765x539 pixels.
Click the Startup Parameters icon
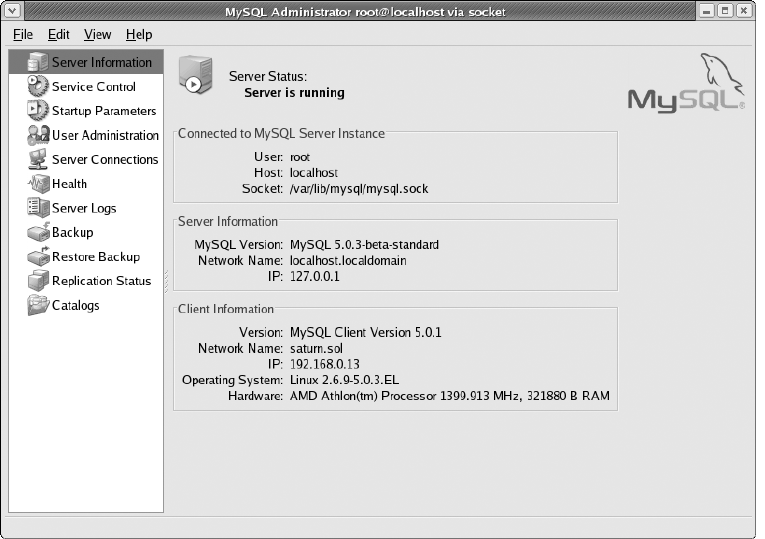(38, 111)
